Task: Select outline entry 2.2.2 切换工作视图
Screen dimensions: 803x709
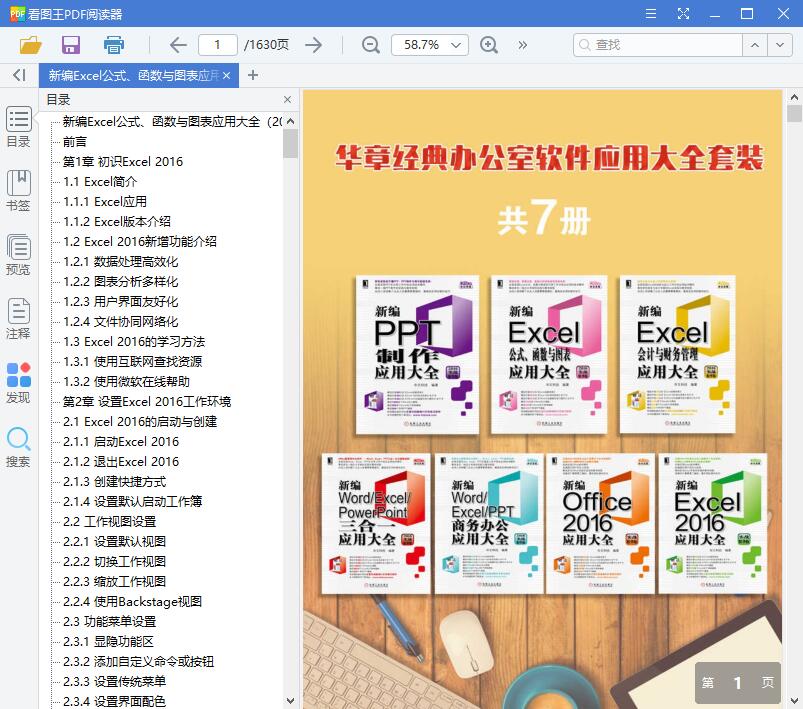Action: 114,561
